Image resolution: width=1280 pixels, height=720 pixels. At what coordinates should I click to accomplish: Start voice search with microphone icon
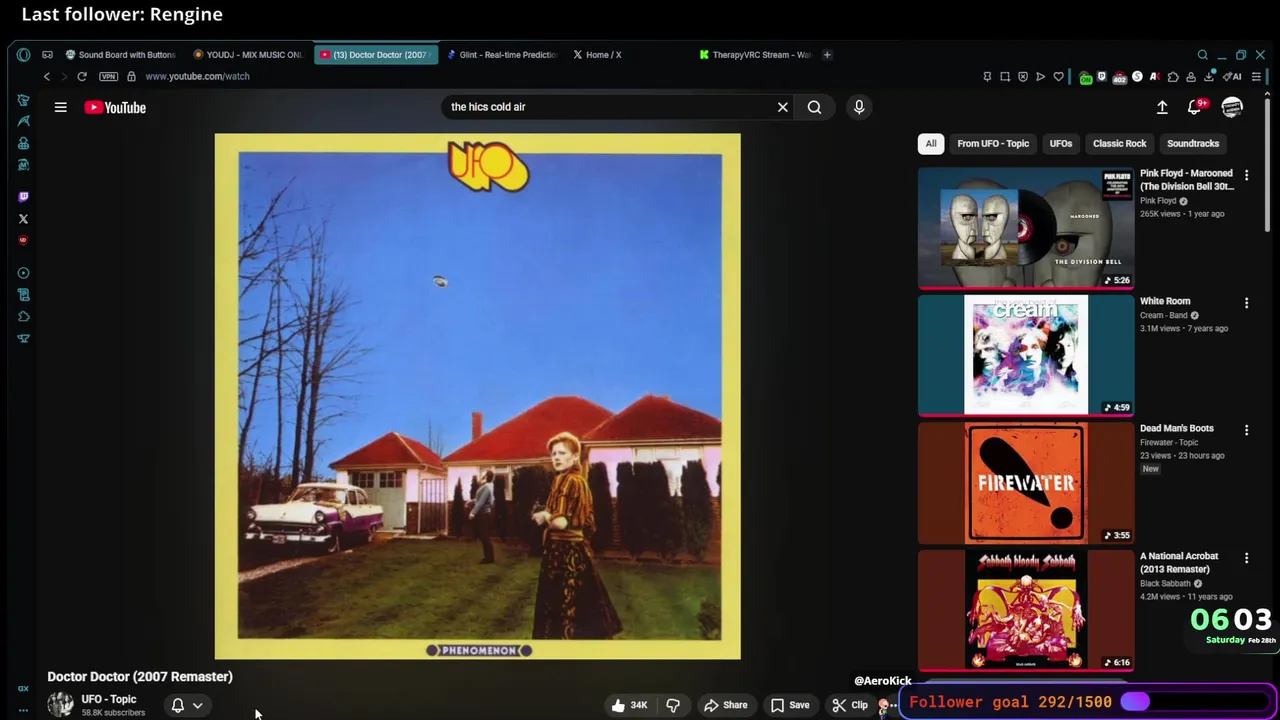click(859, 107)
